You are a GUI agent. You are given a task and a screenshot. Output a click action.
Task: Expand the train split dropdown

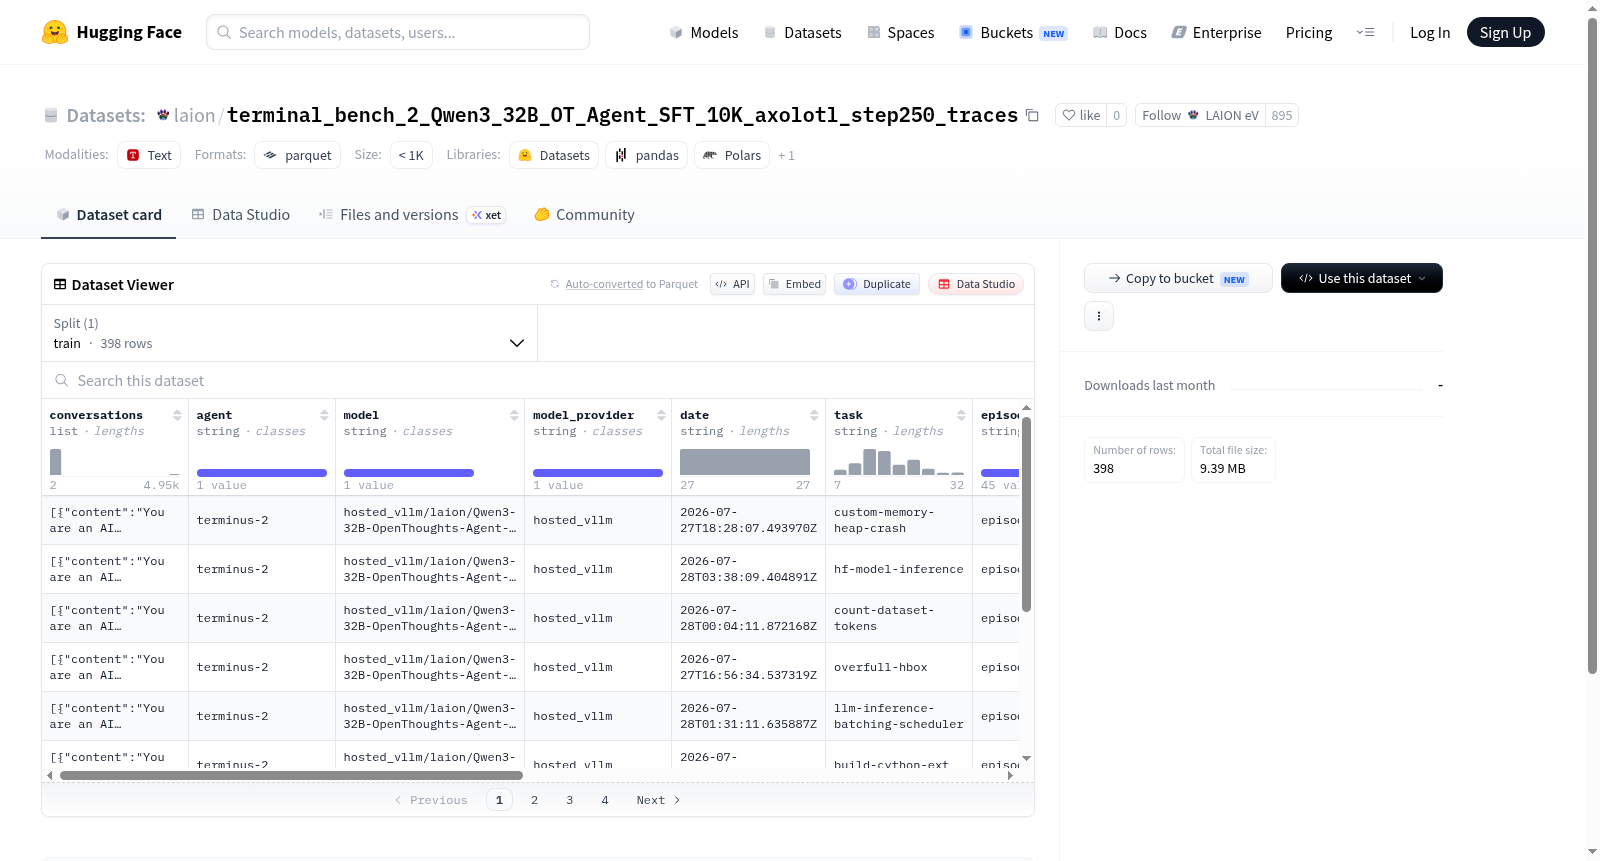click(289, 333)
